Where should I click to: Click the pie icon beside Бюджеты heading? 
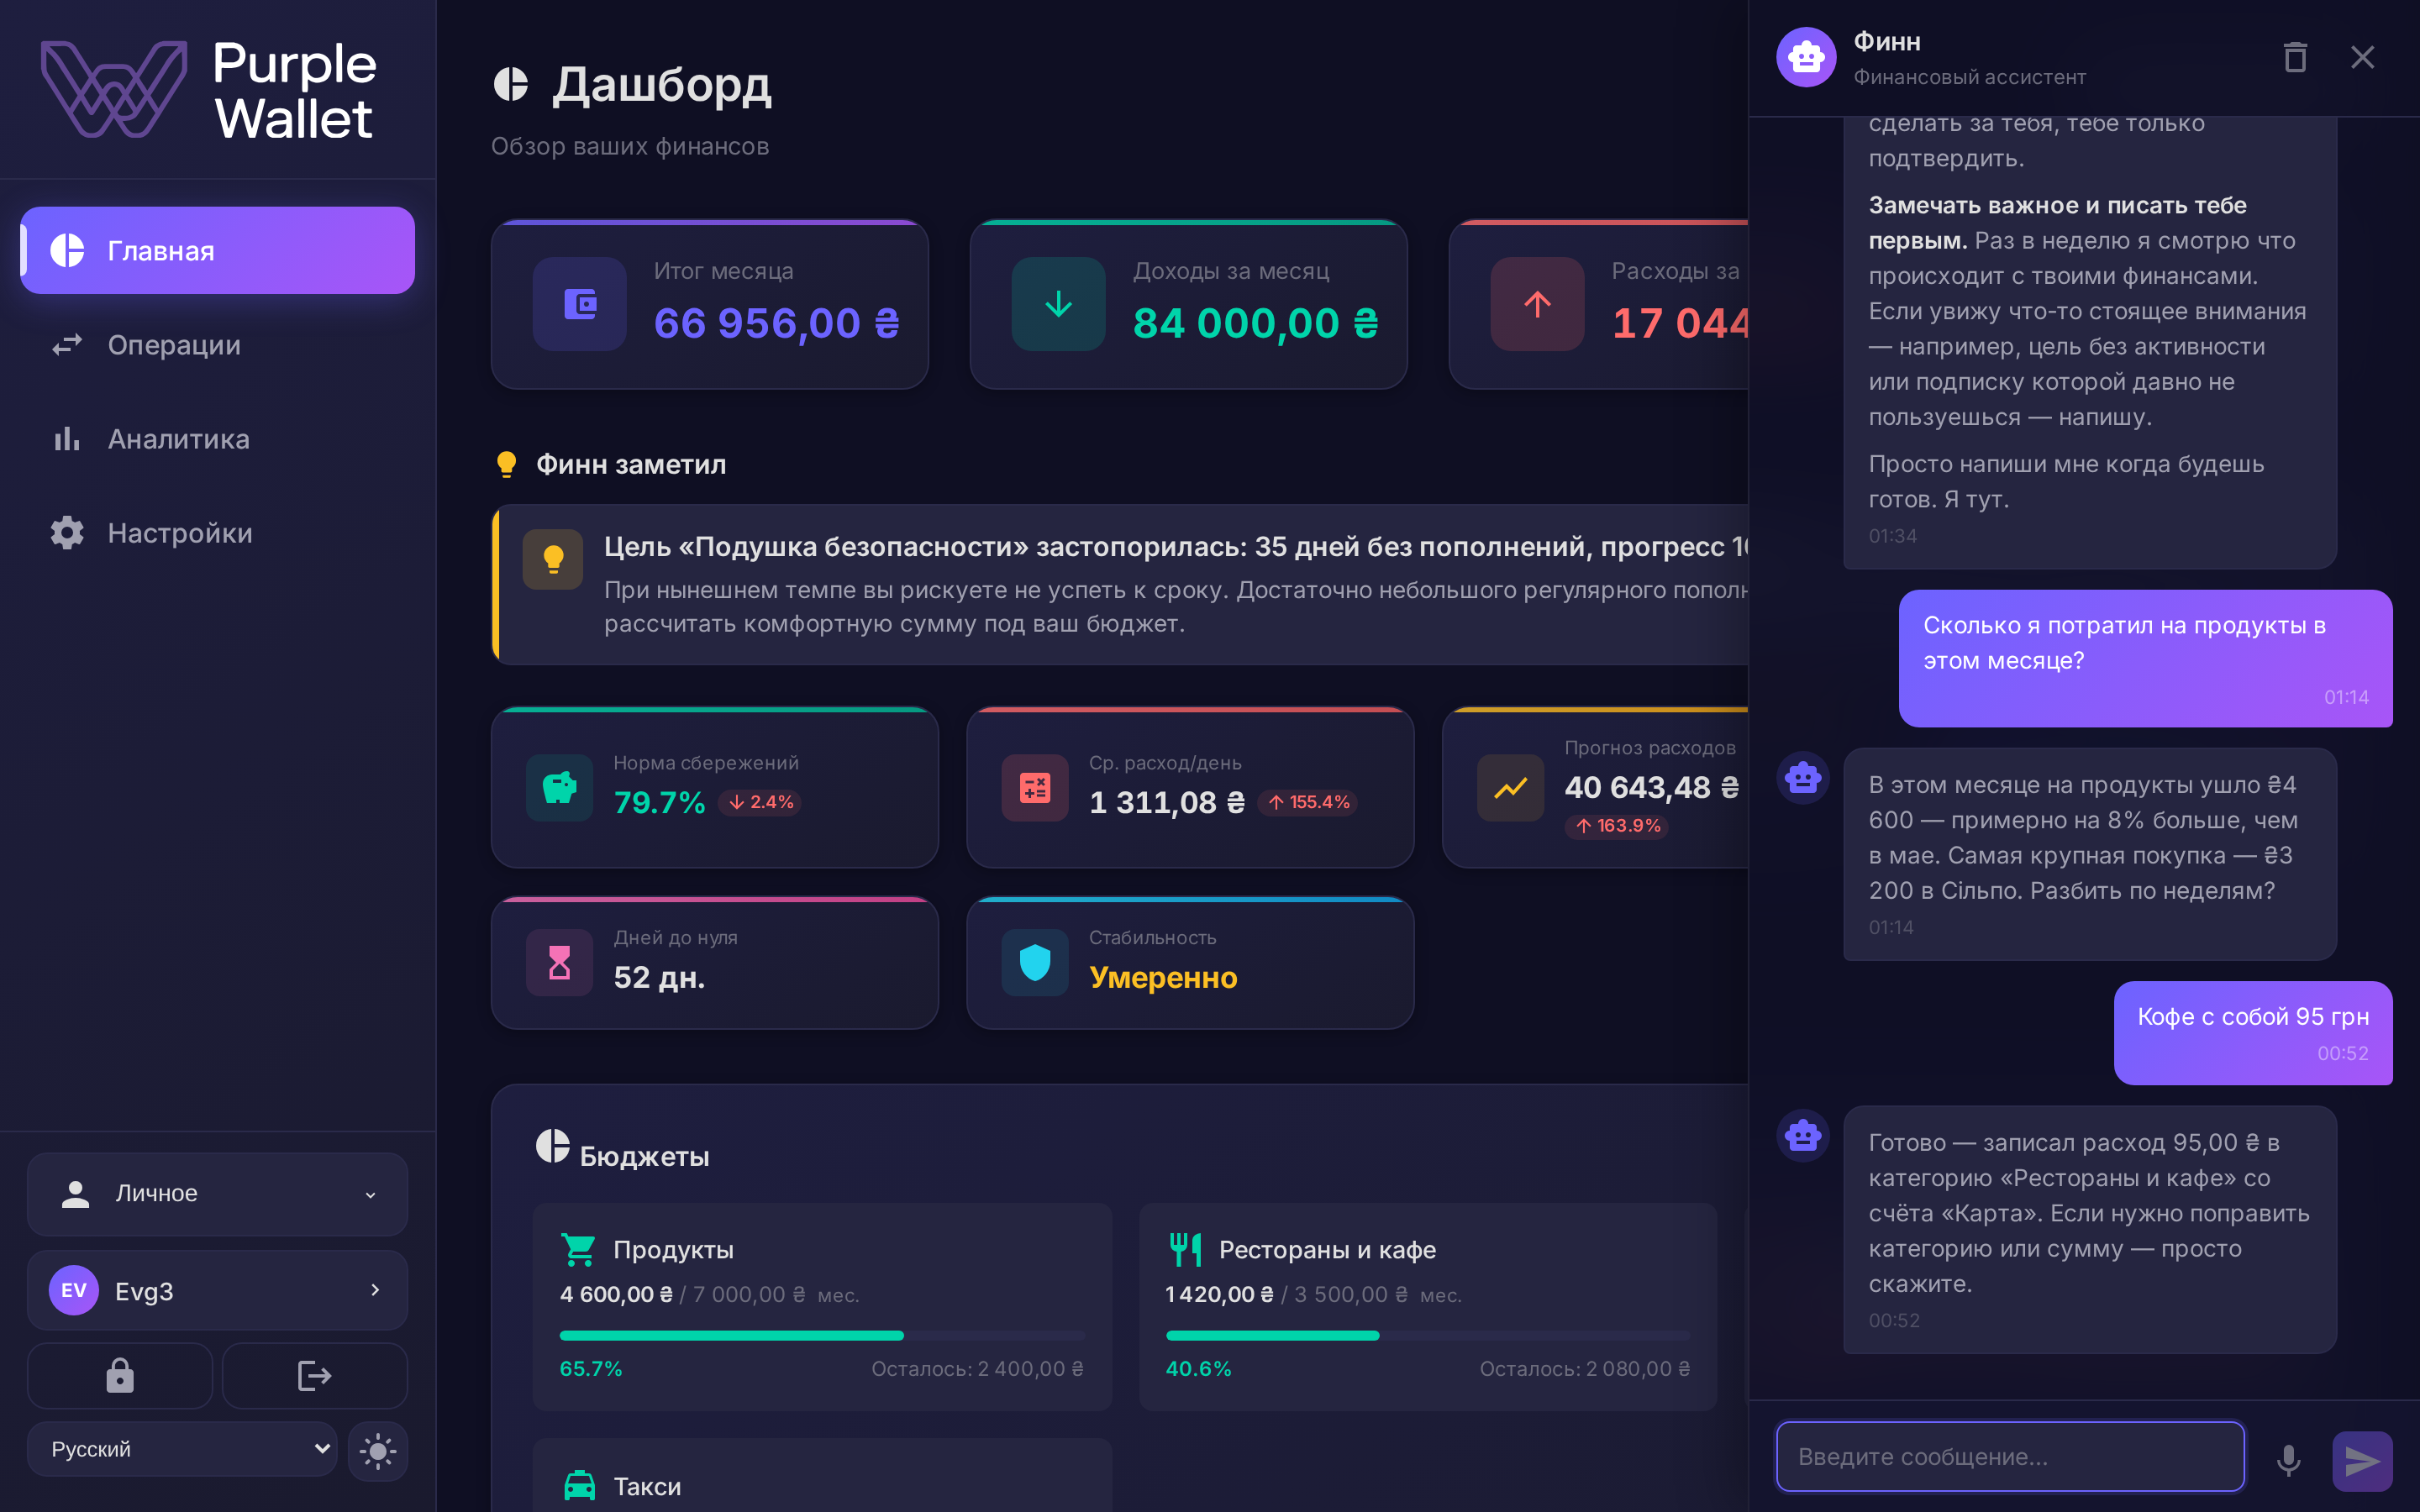(552, 1146)
